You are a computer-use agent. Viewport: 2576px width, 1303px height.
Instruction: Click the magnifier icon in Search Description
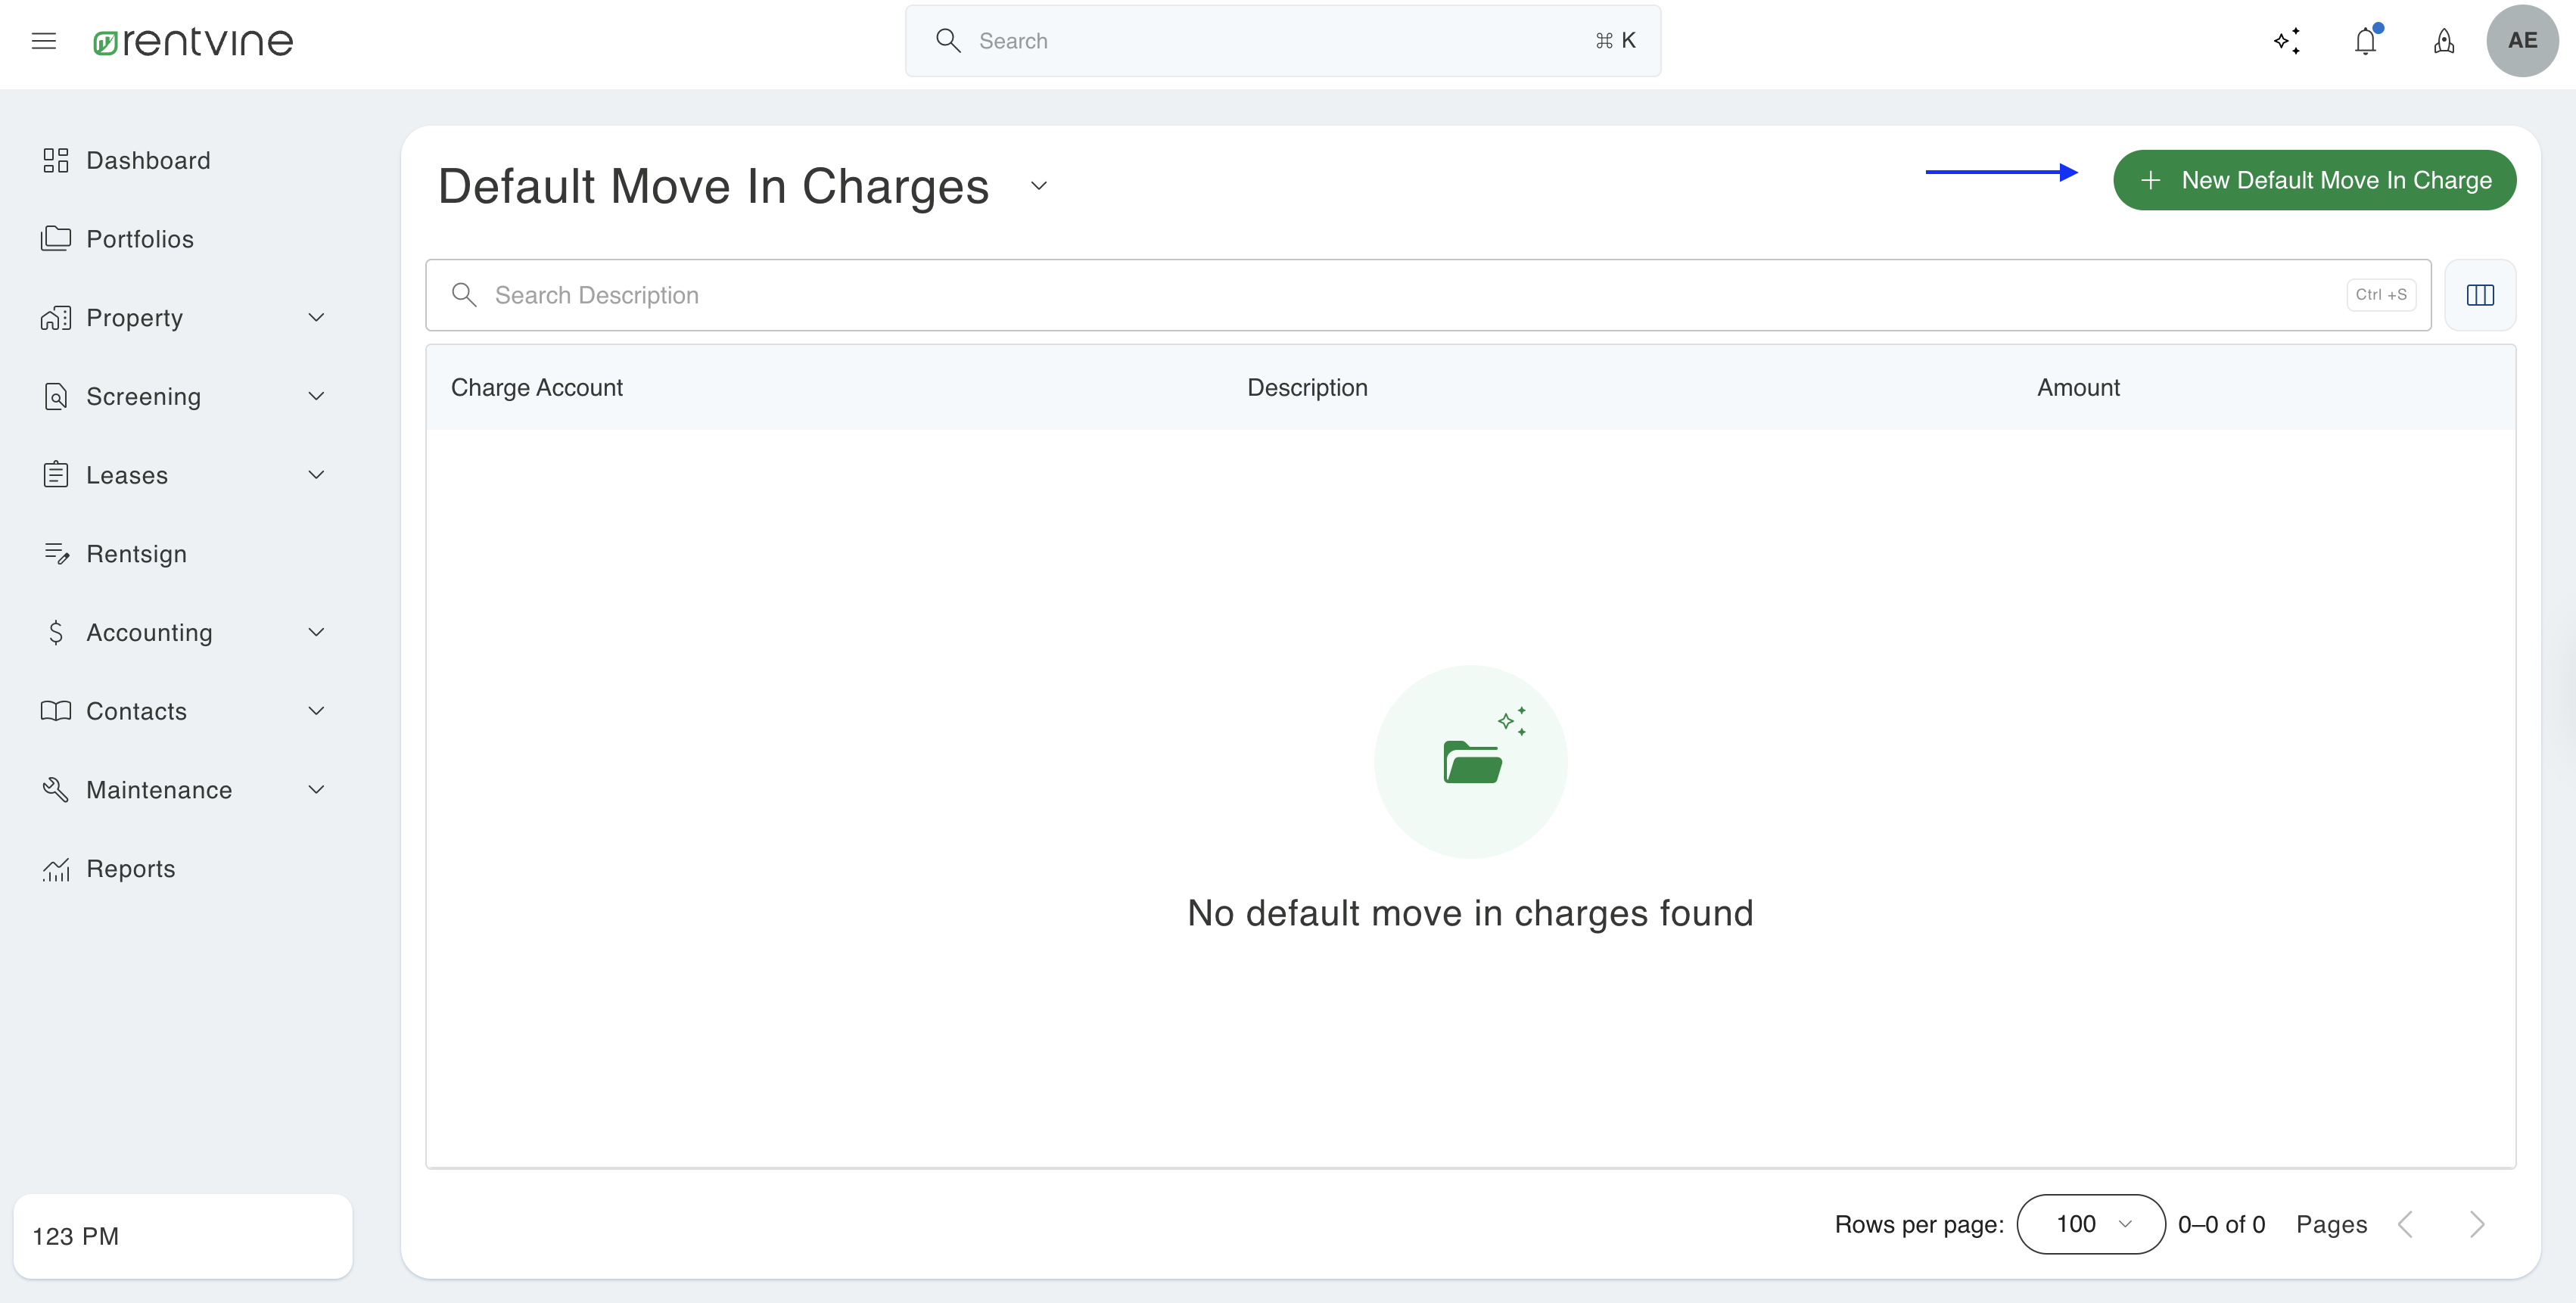(464, 294)
